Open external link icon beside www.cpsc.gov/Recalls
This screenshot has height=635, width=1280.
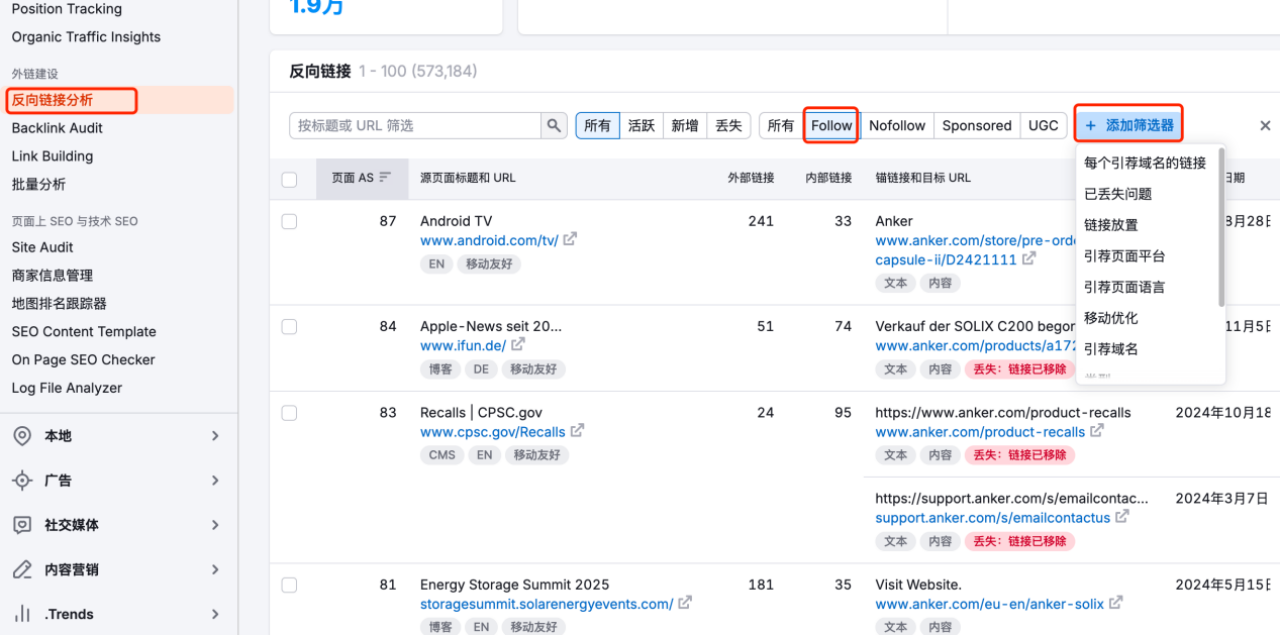[577, 432]
